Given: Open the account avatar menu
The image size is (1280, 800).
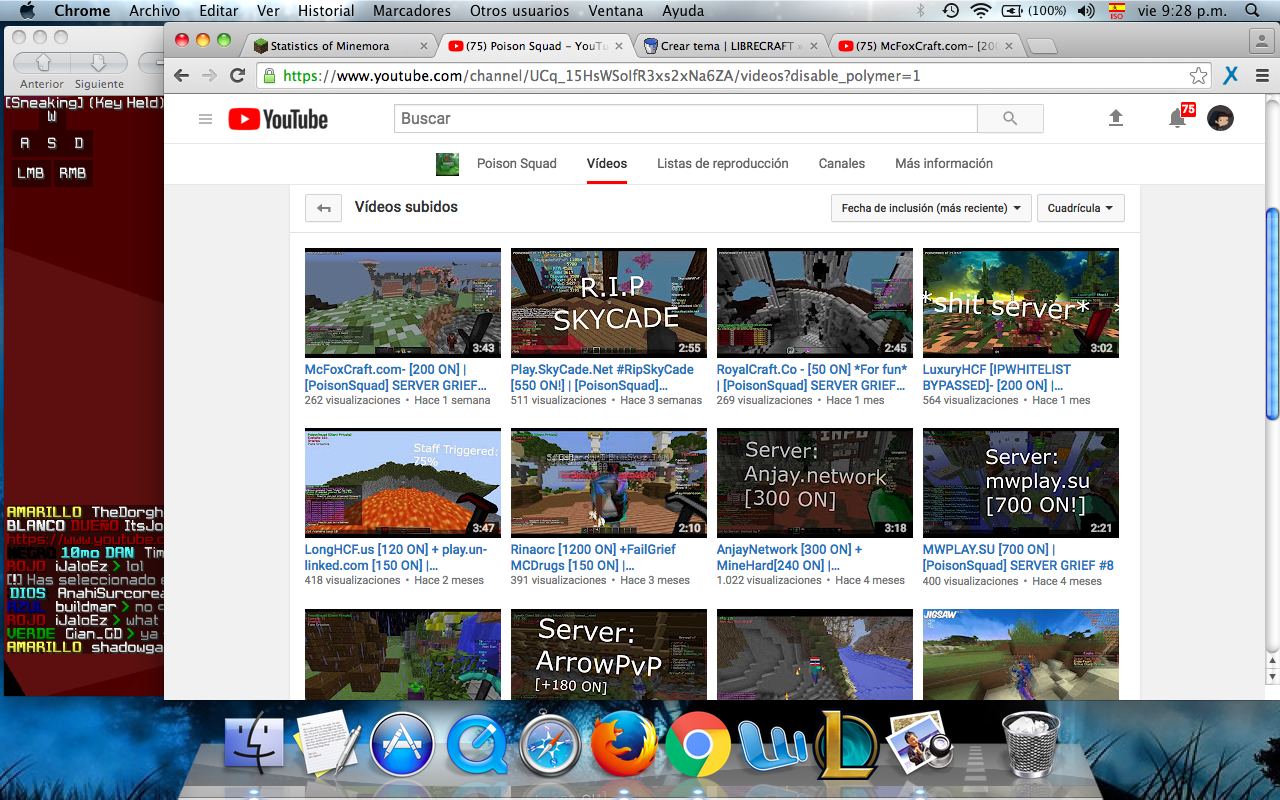Looking at the screenshot, I should pyautogui.click(x=1220, y=118).
